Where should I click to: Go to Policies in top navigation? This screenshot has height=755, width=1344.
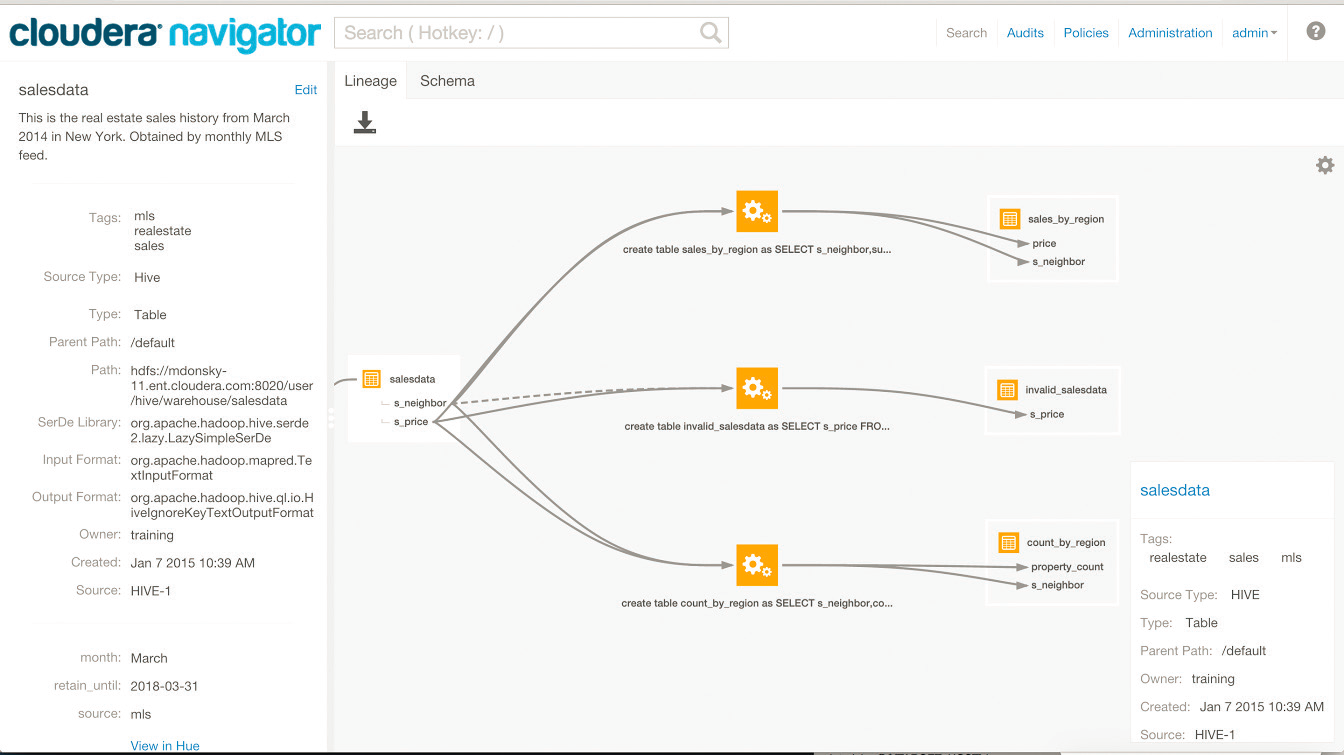click(1085, 33)
